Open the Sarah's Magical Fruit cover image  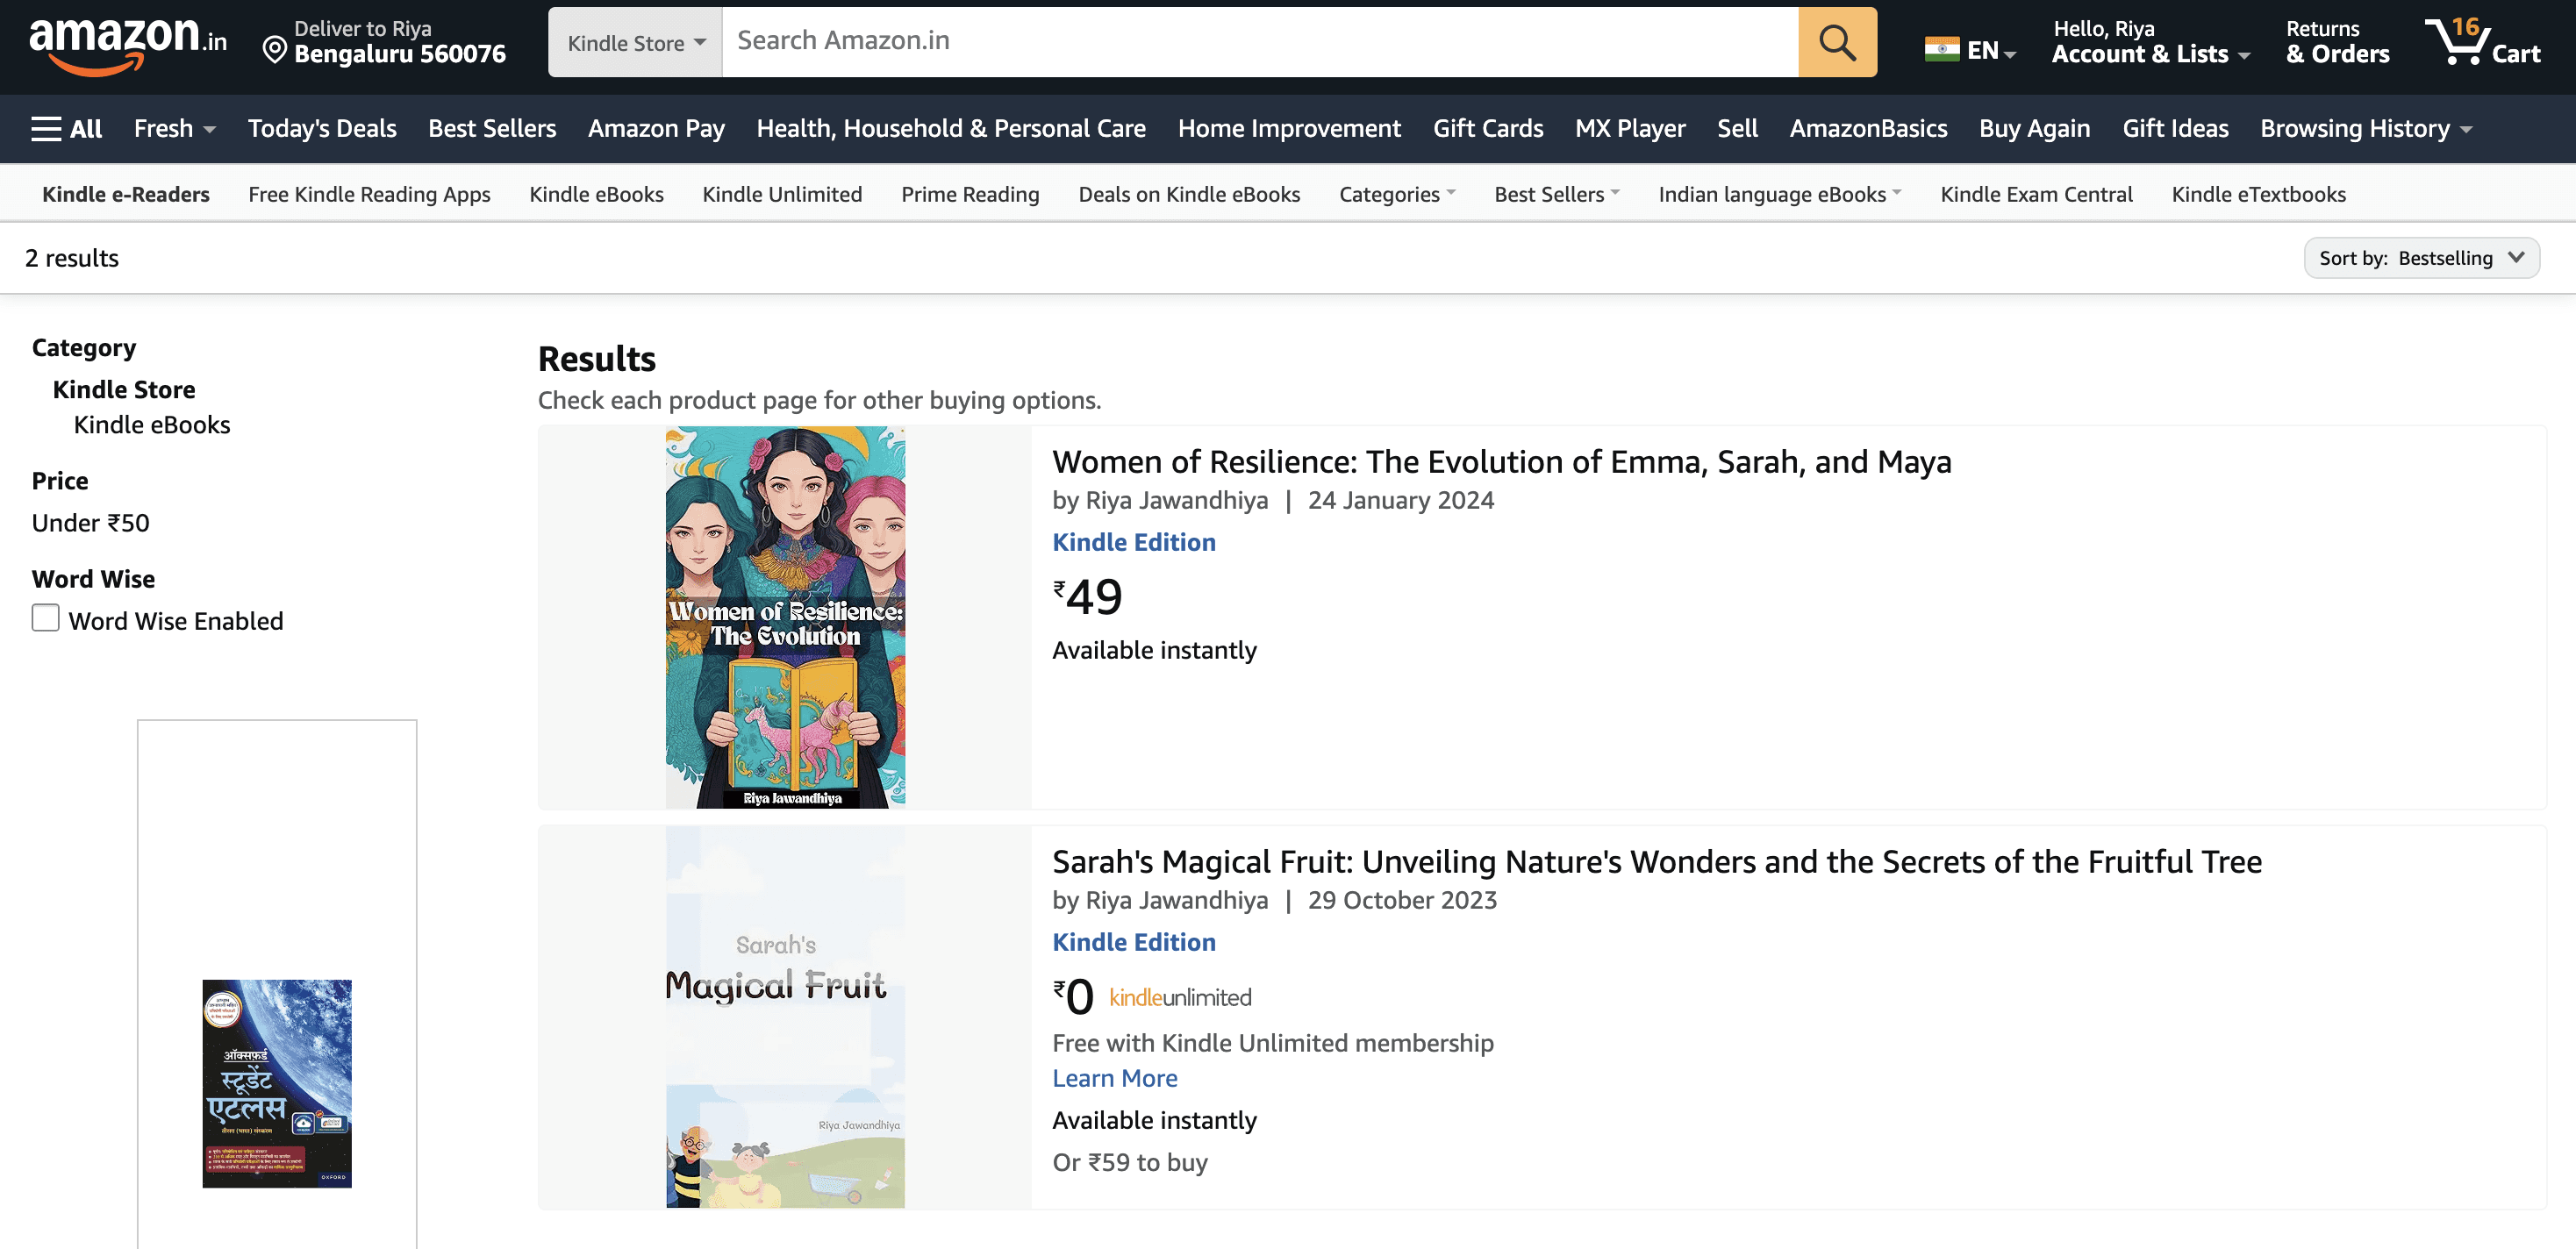click(785, 1017)
